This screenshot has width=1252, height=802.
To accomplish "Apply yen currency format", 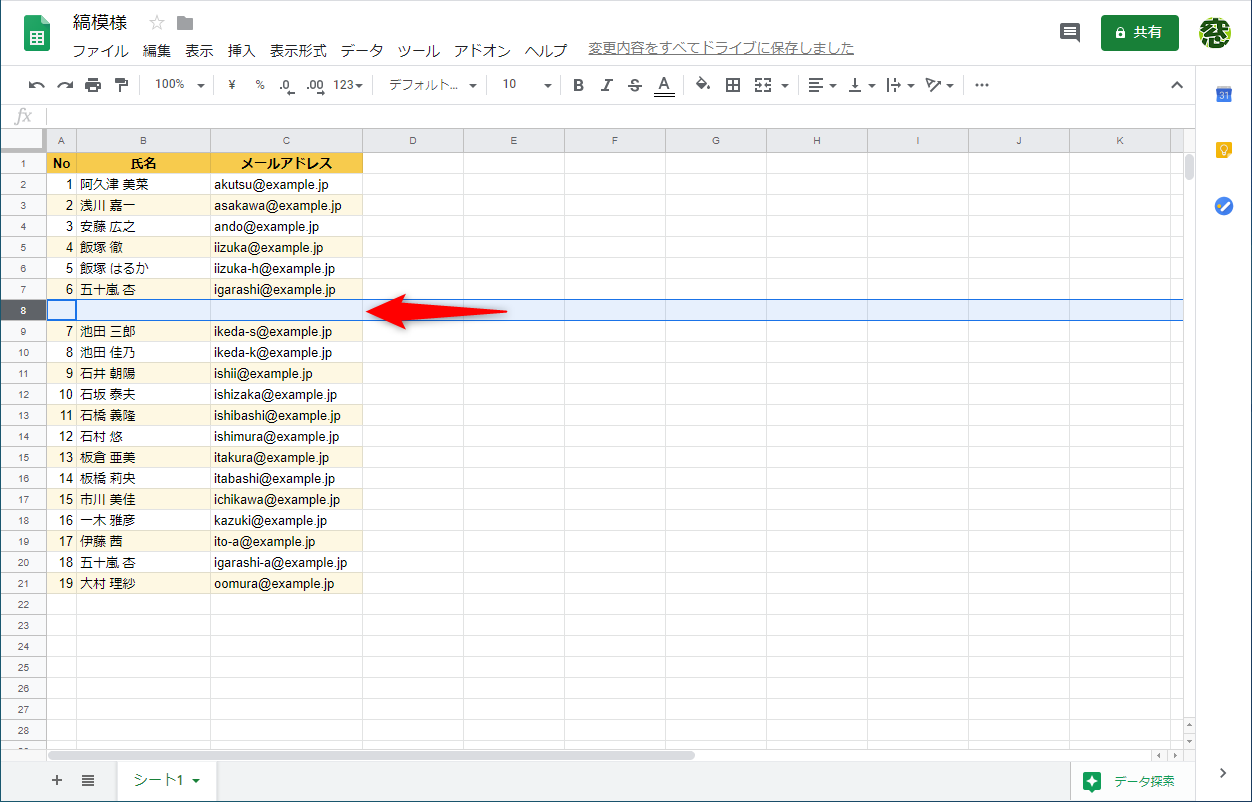I will coord(232,85).
